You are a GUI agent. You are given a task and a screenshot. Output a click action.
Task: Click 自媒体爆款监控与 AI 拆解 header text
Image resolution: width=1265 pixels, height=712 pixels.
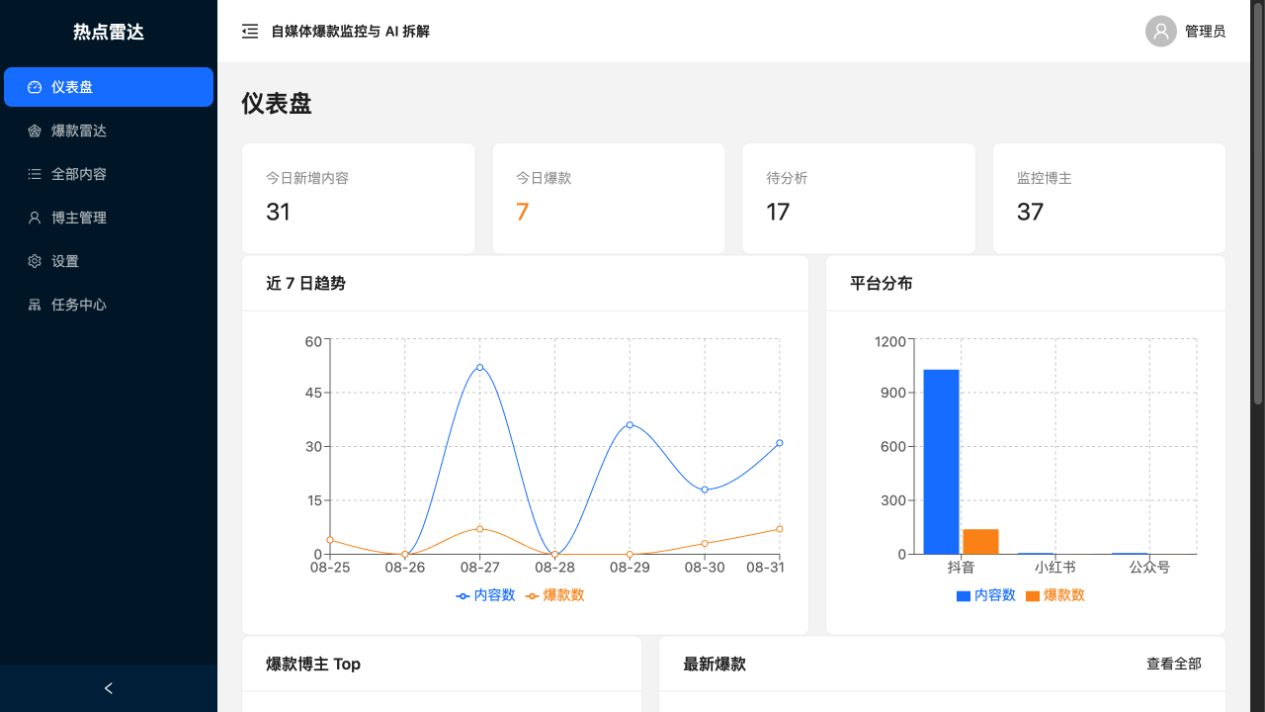(350, 31)
